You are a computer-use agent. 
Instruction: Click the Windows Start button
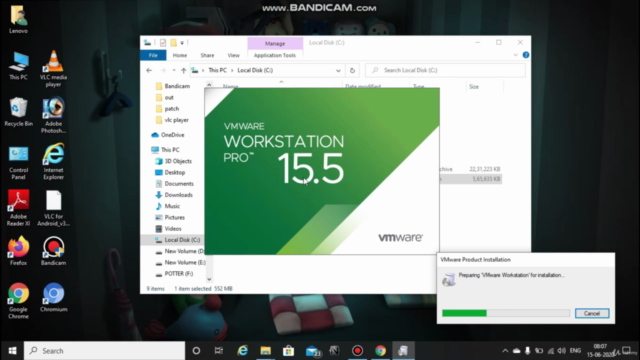pos(12,351)
